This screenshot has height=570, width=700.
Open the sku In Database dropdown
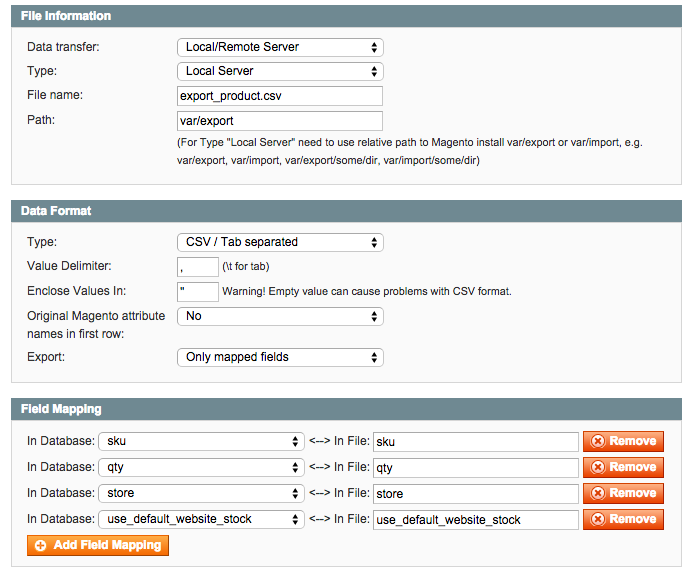[201, 441]
